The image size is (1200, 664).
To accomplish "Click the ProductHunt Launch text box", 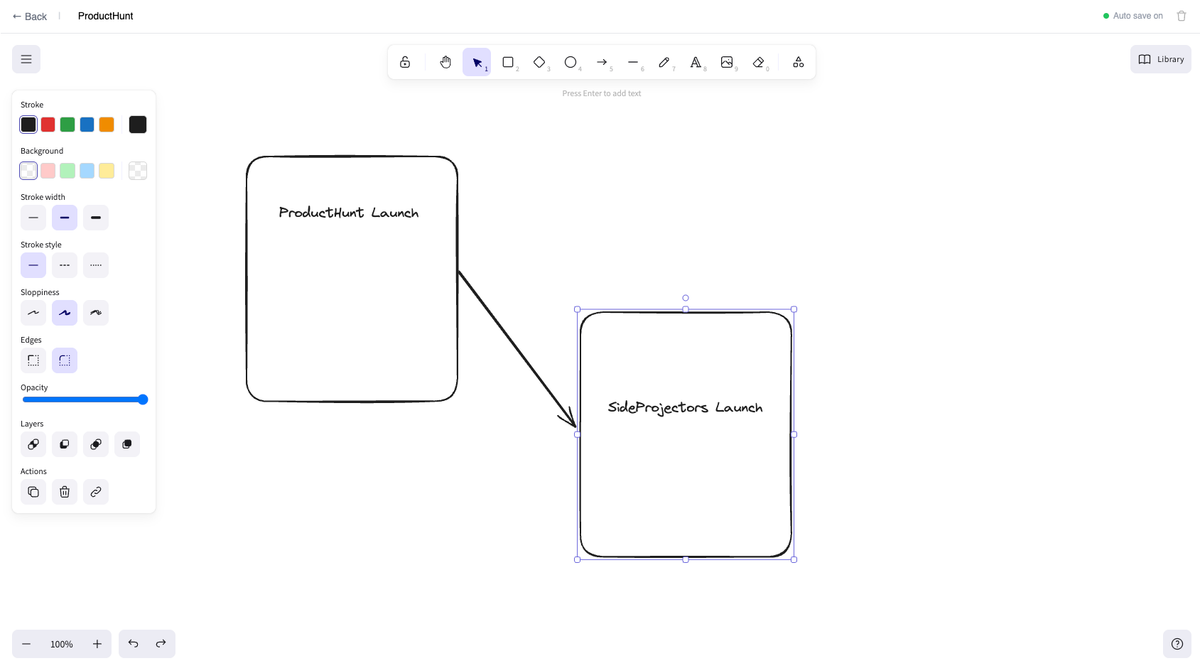I will [349, 213].
